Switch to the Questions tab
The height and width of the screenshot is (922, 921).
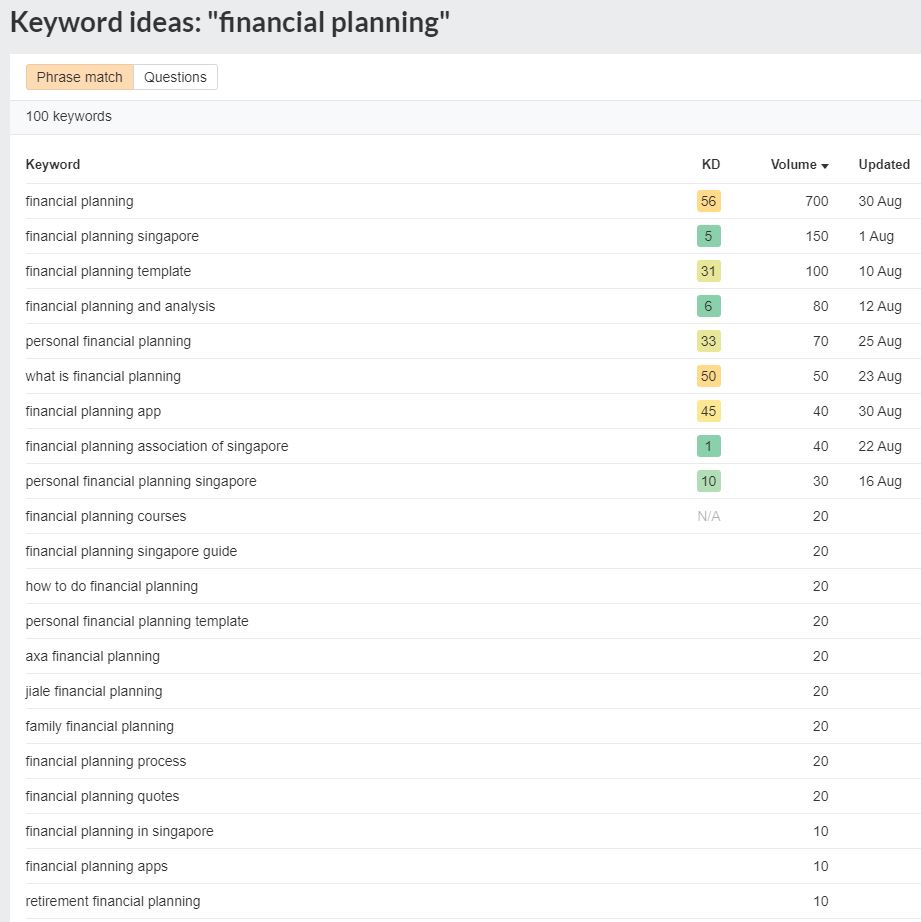click(175, 77)
